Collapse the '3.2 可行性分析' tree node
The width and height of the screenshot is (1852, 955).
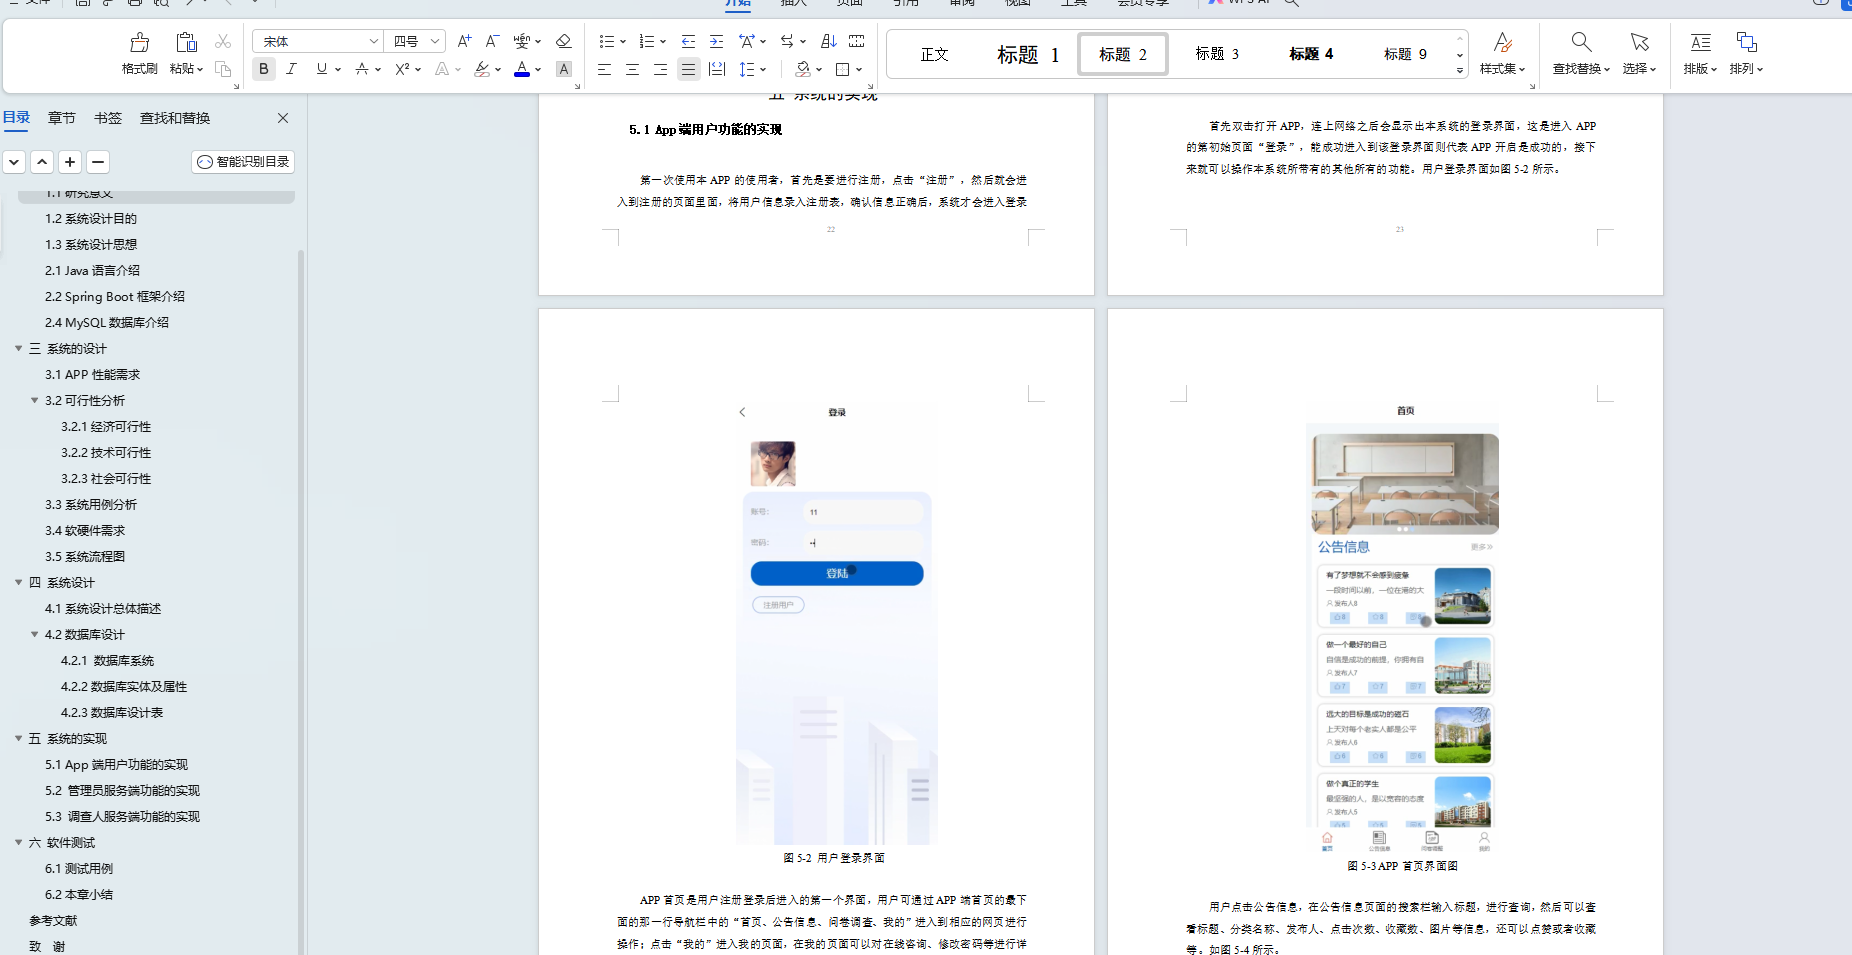pos(34,400)
